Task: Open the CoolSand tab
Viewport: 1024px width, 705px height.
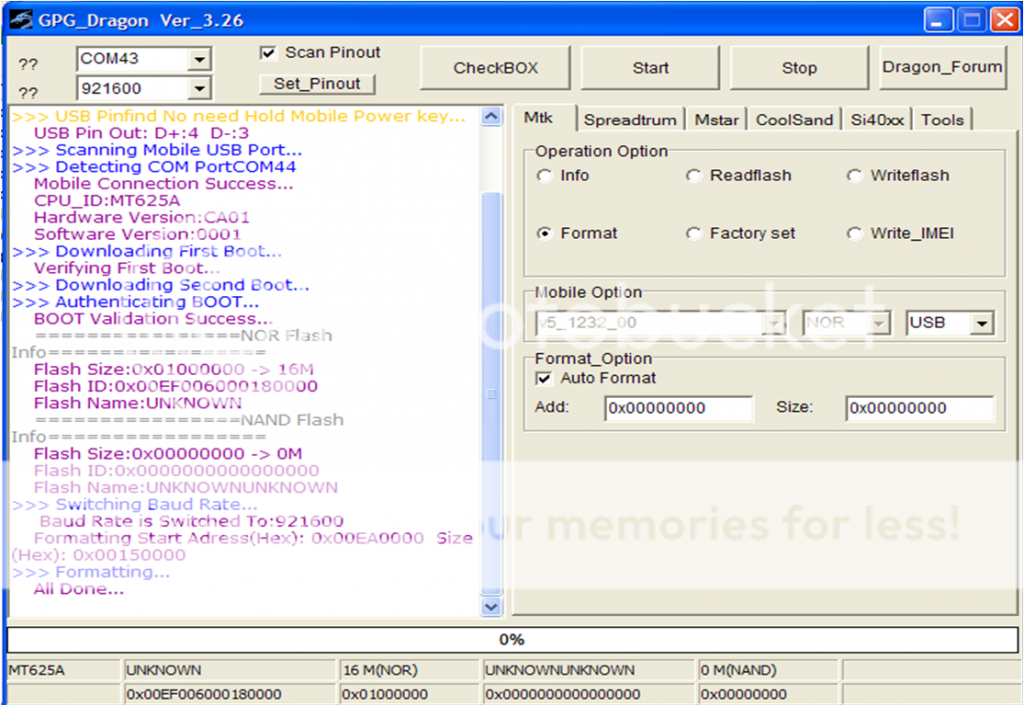Action: pyautogui.click(x=794, y=120)
